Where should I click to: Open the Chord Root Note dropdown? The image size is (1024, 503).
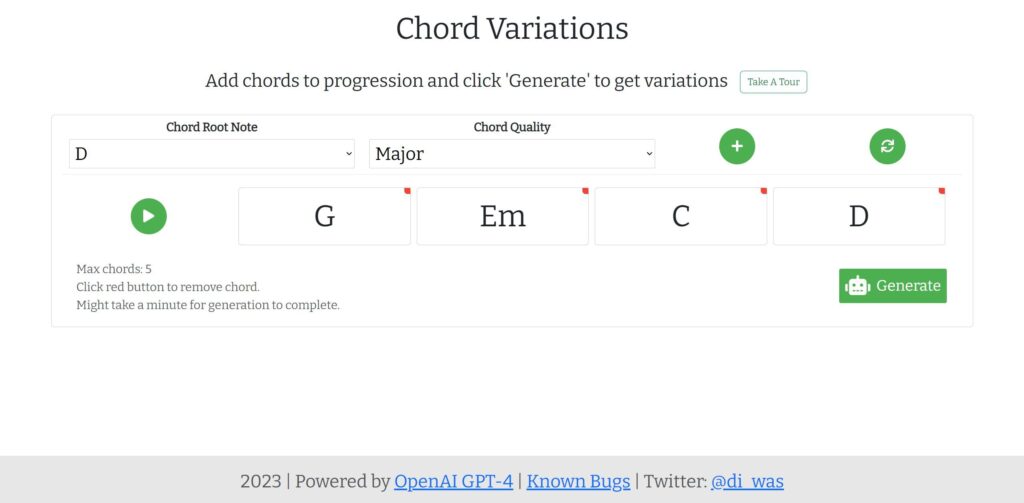(x=211, y=154)
